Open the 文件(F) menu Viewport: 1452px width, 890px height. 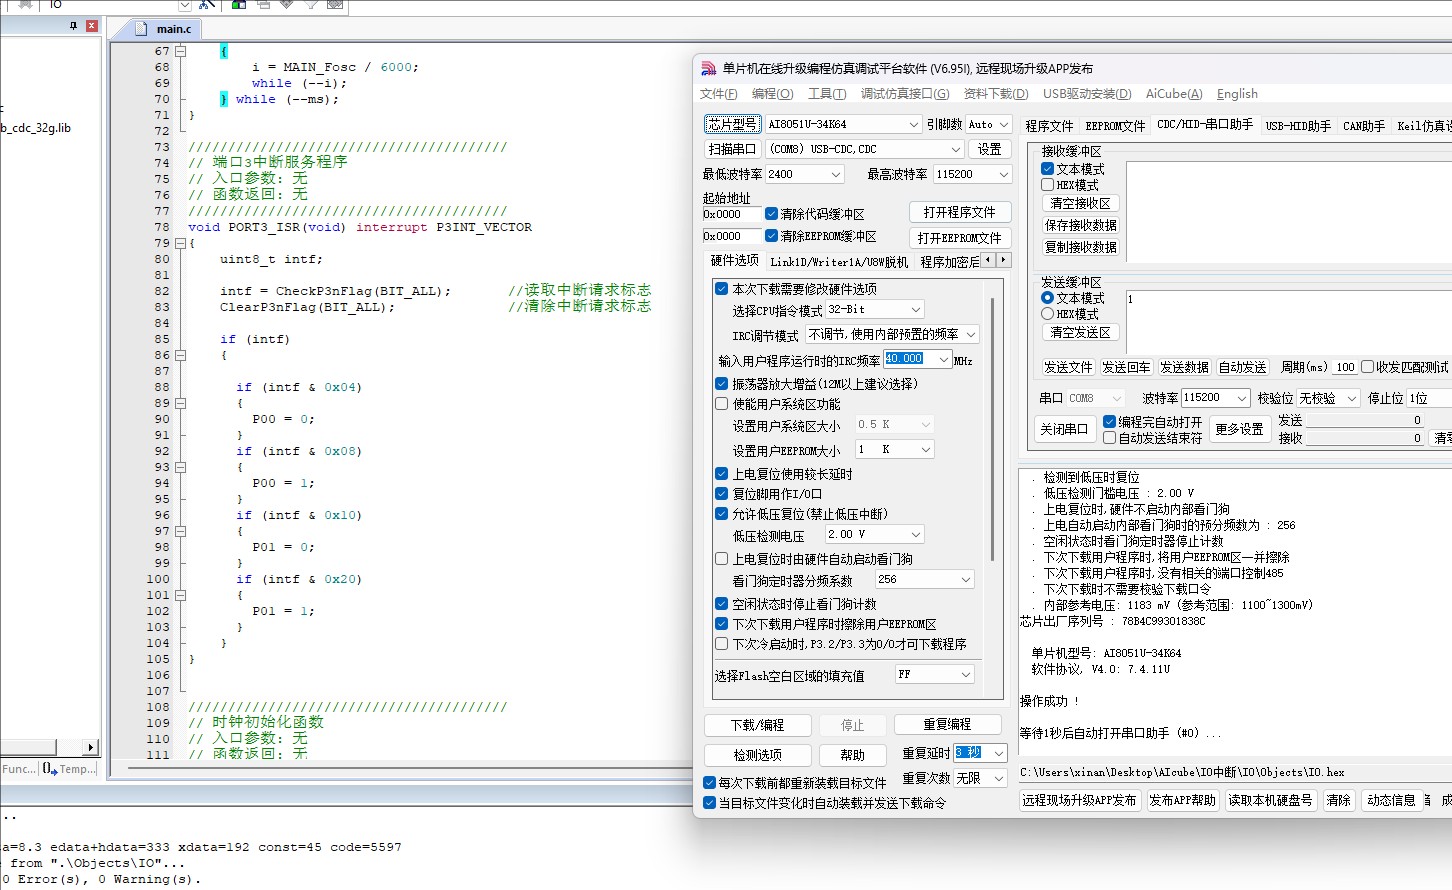(718, 94)
